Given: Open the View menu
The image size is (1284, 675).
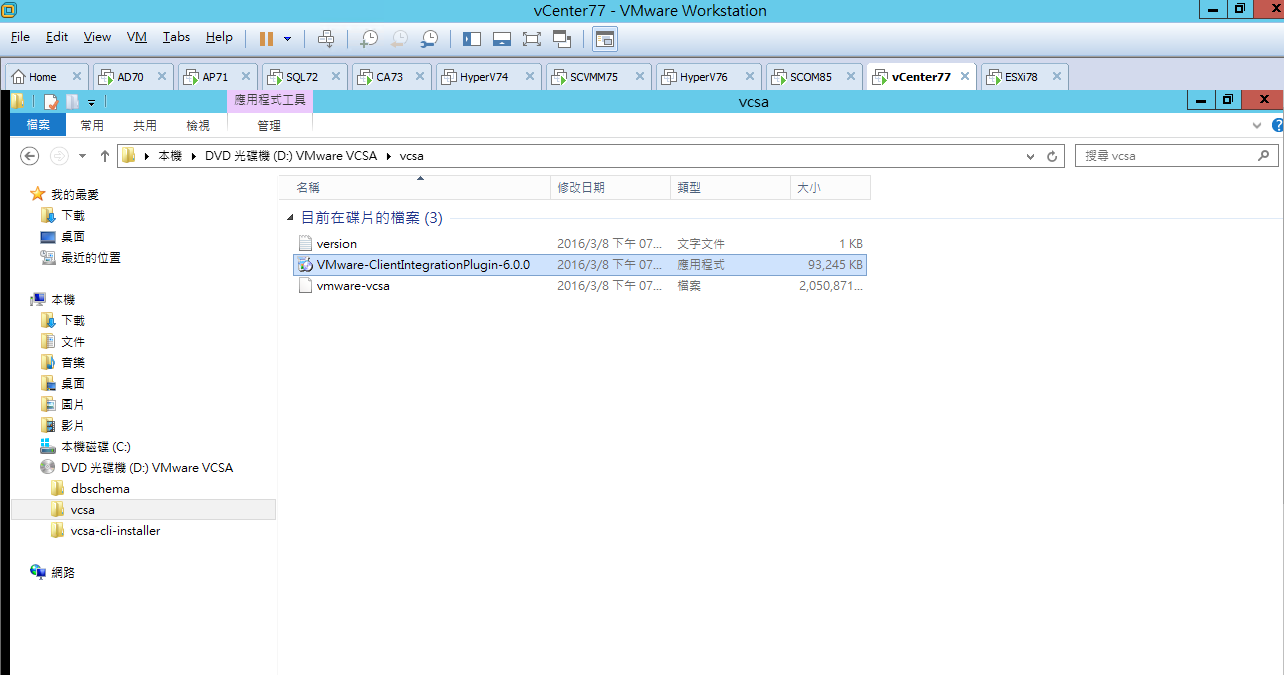Looking at the screenshot, I should [x=97, y=37].
